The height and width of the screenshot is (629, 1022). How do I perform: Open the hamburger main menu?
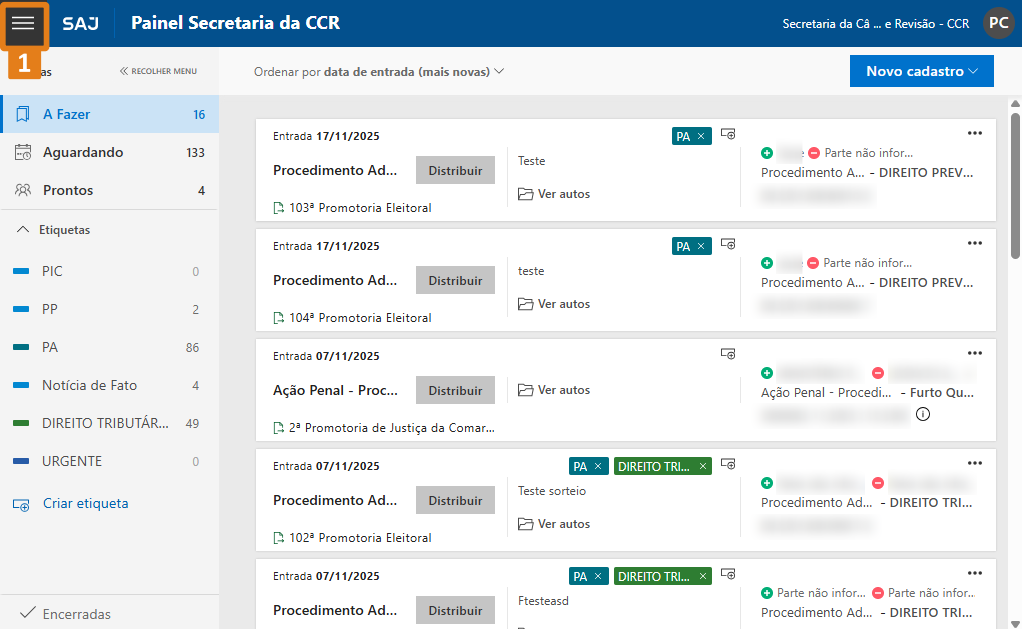tap(24, 23)
